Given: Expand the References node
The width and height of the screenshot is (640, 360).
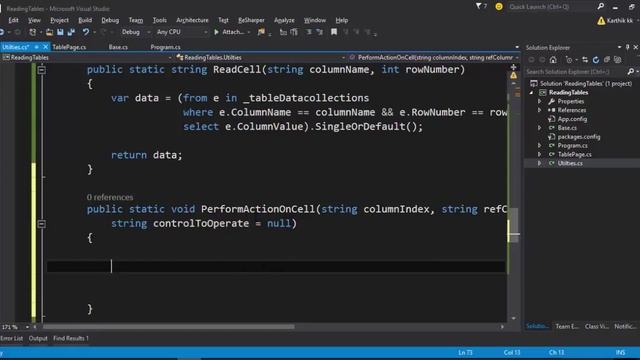Looking at the screenshot, I should tap(540, 110).
